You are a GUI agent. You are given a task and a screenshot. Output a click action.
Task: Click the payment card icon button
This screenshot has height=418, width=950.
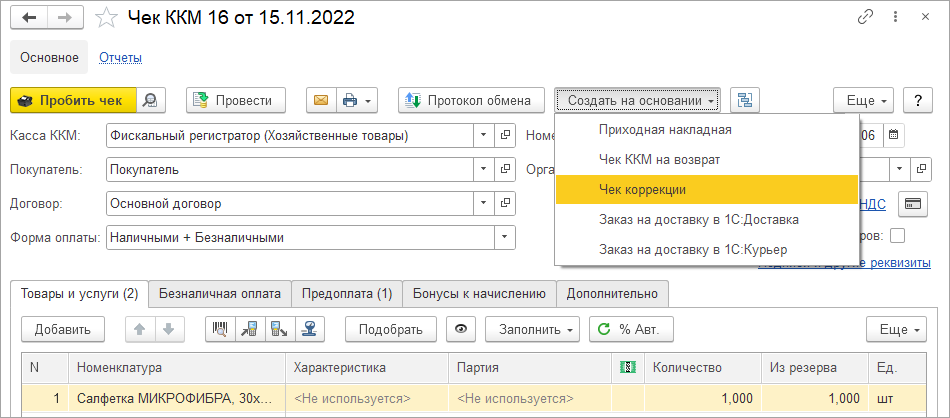912,204
